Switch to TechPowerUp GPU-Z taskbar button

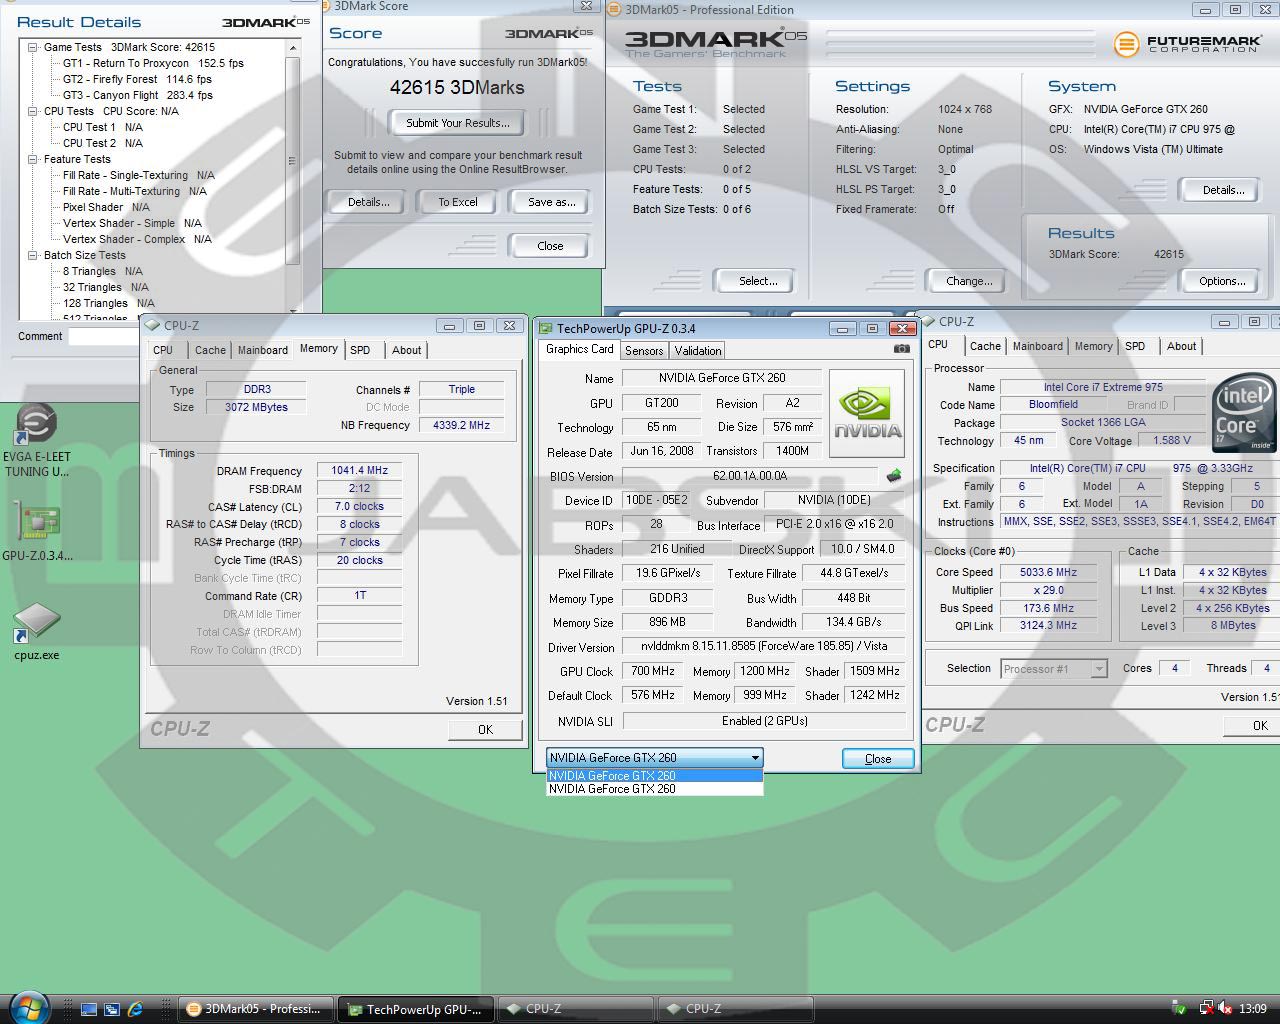[415, 1009]
